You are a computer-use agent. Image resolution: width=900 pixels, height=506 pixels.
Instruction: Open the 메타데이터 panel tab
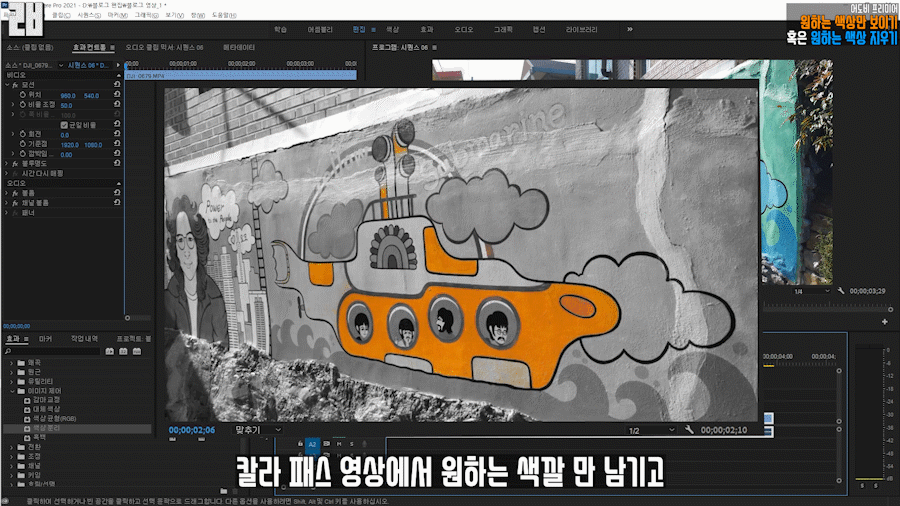coord(239,48)
